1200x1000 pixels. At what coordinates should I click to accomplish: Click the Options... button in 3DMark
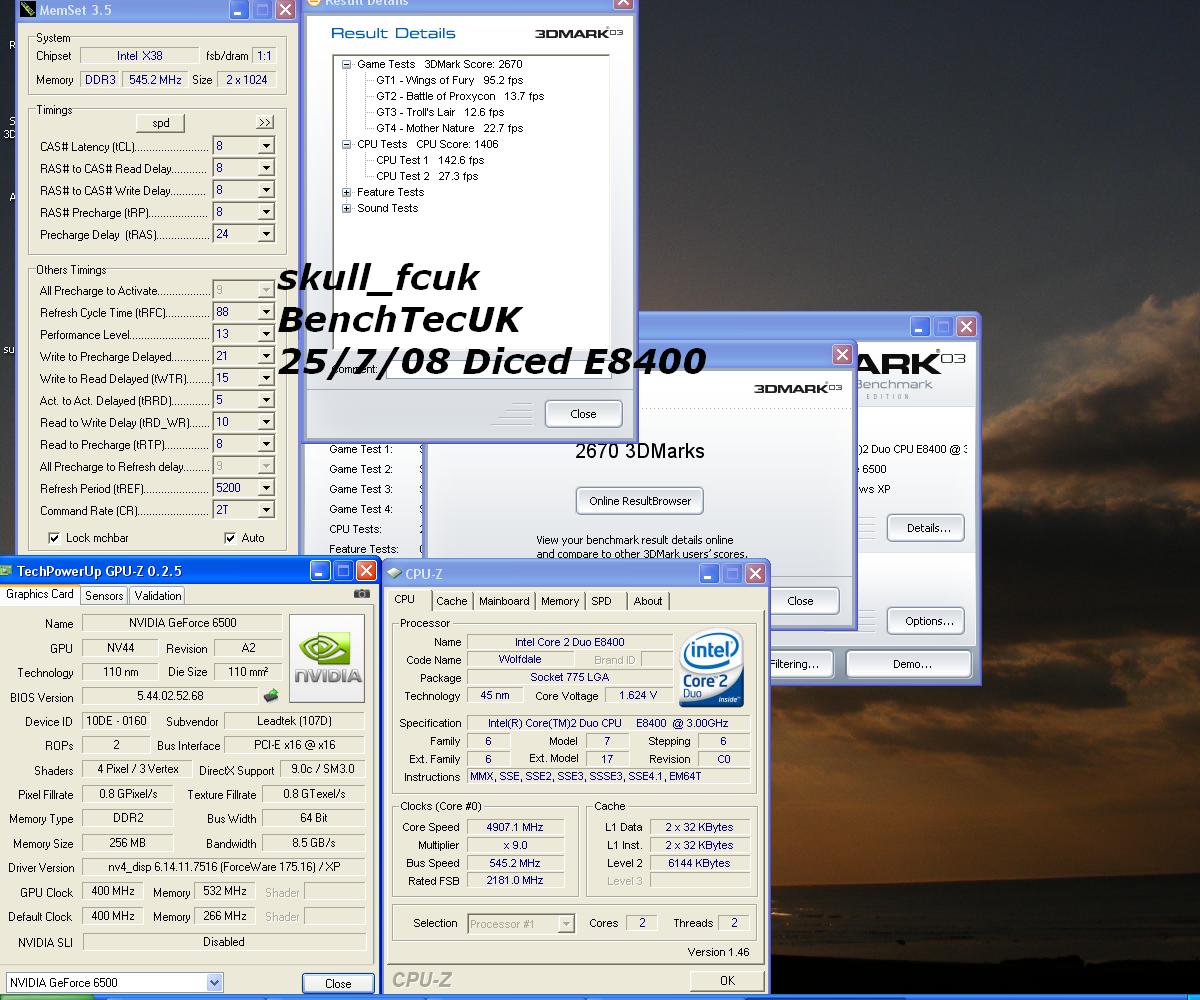928,621
